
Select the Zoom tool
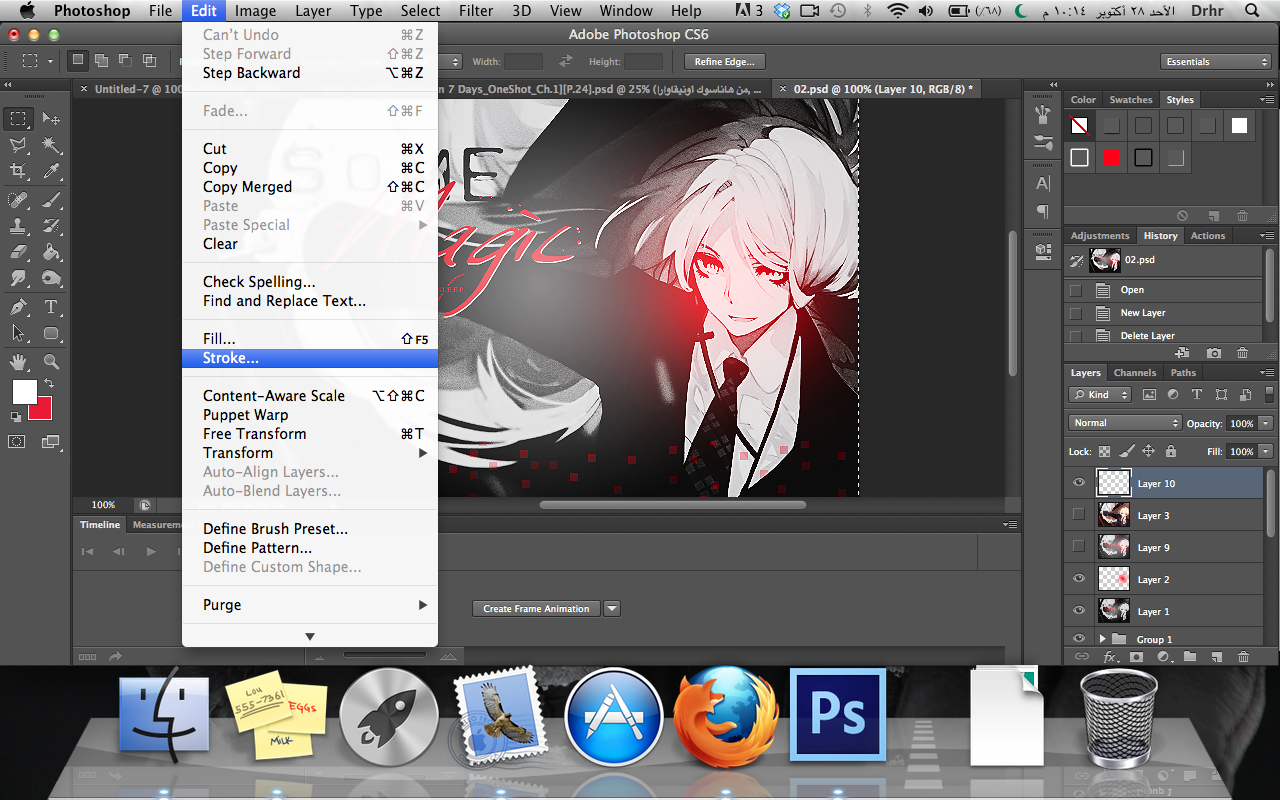point(52,361)
